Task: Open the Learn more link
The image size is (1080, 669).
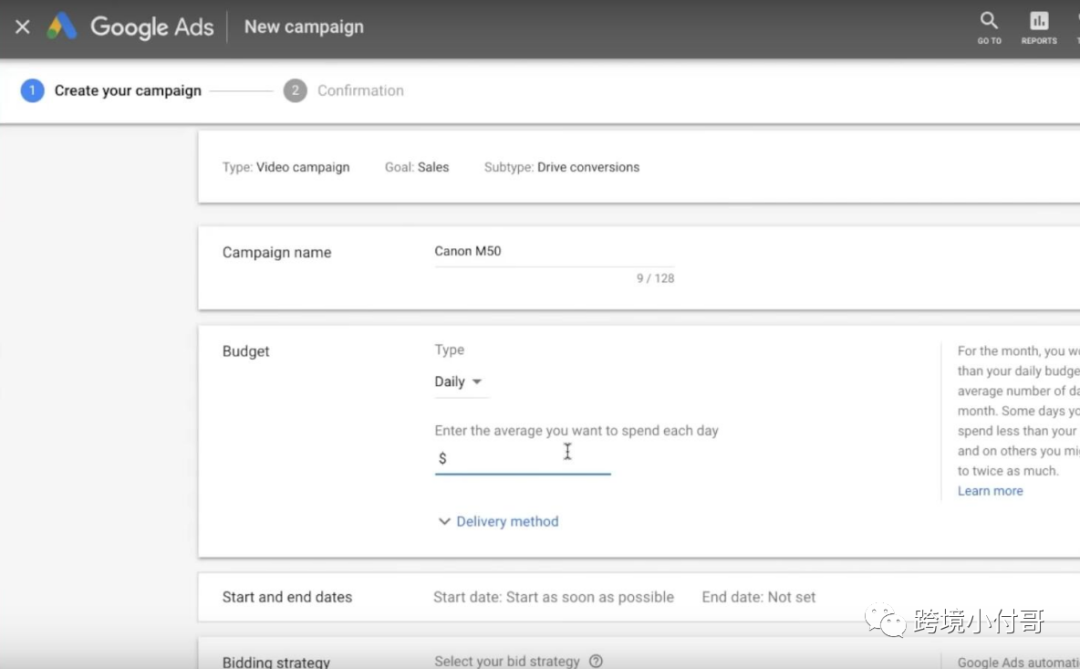Action: point(990,491)
